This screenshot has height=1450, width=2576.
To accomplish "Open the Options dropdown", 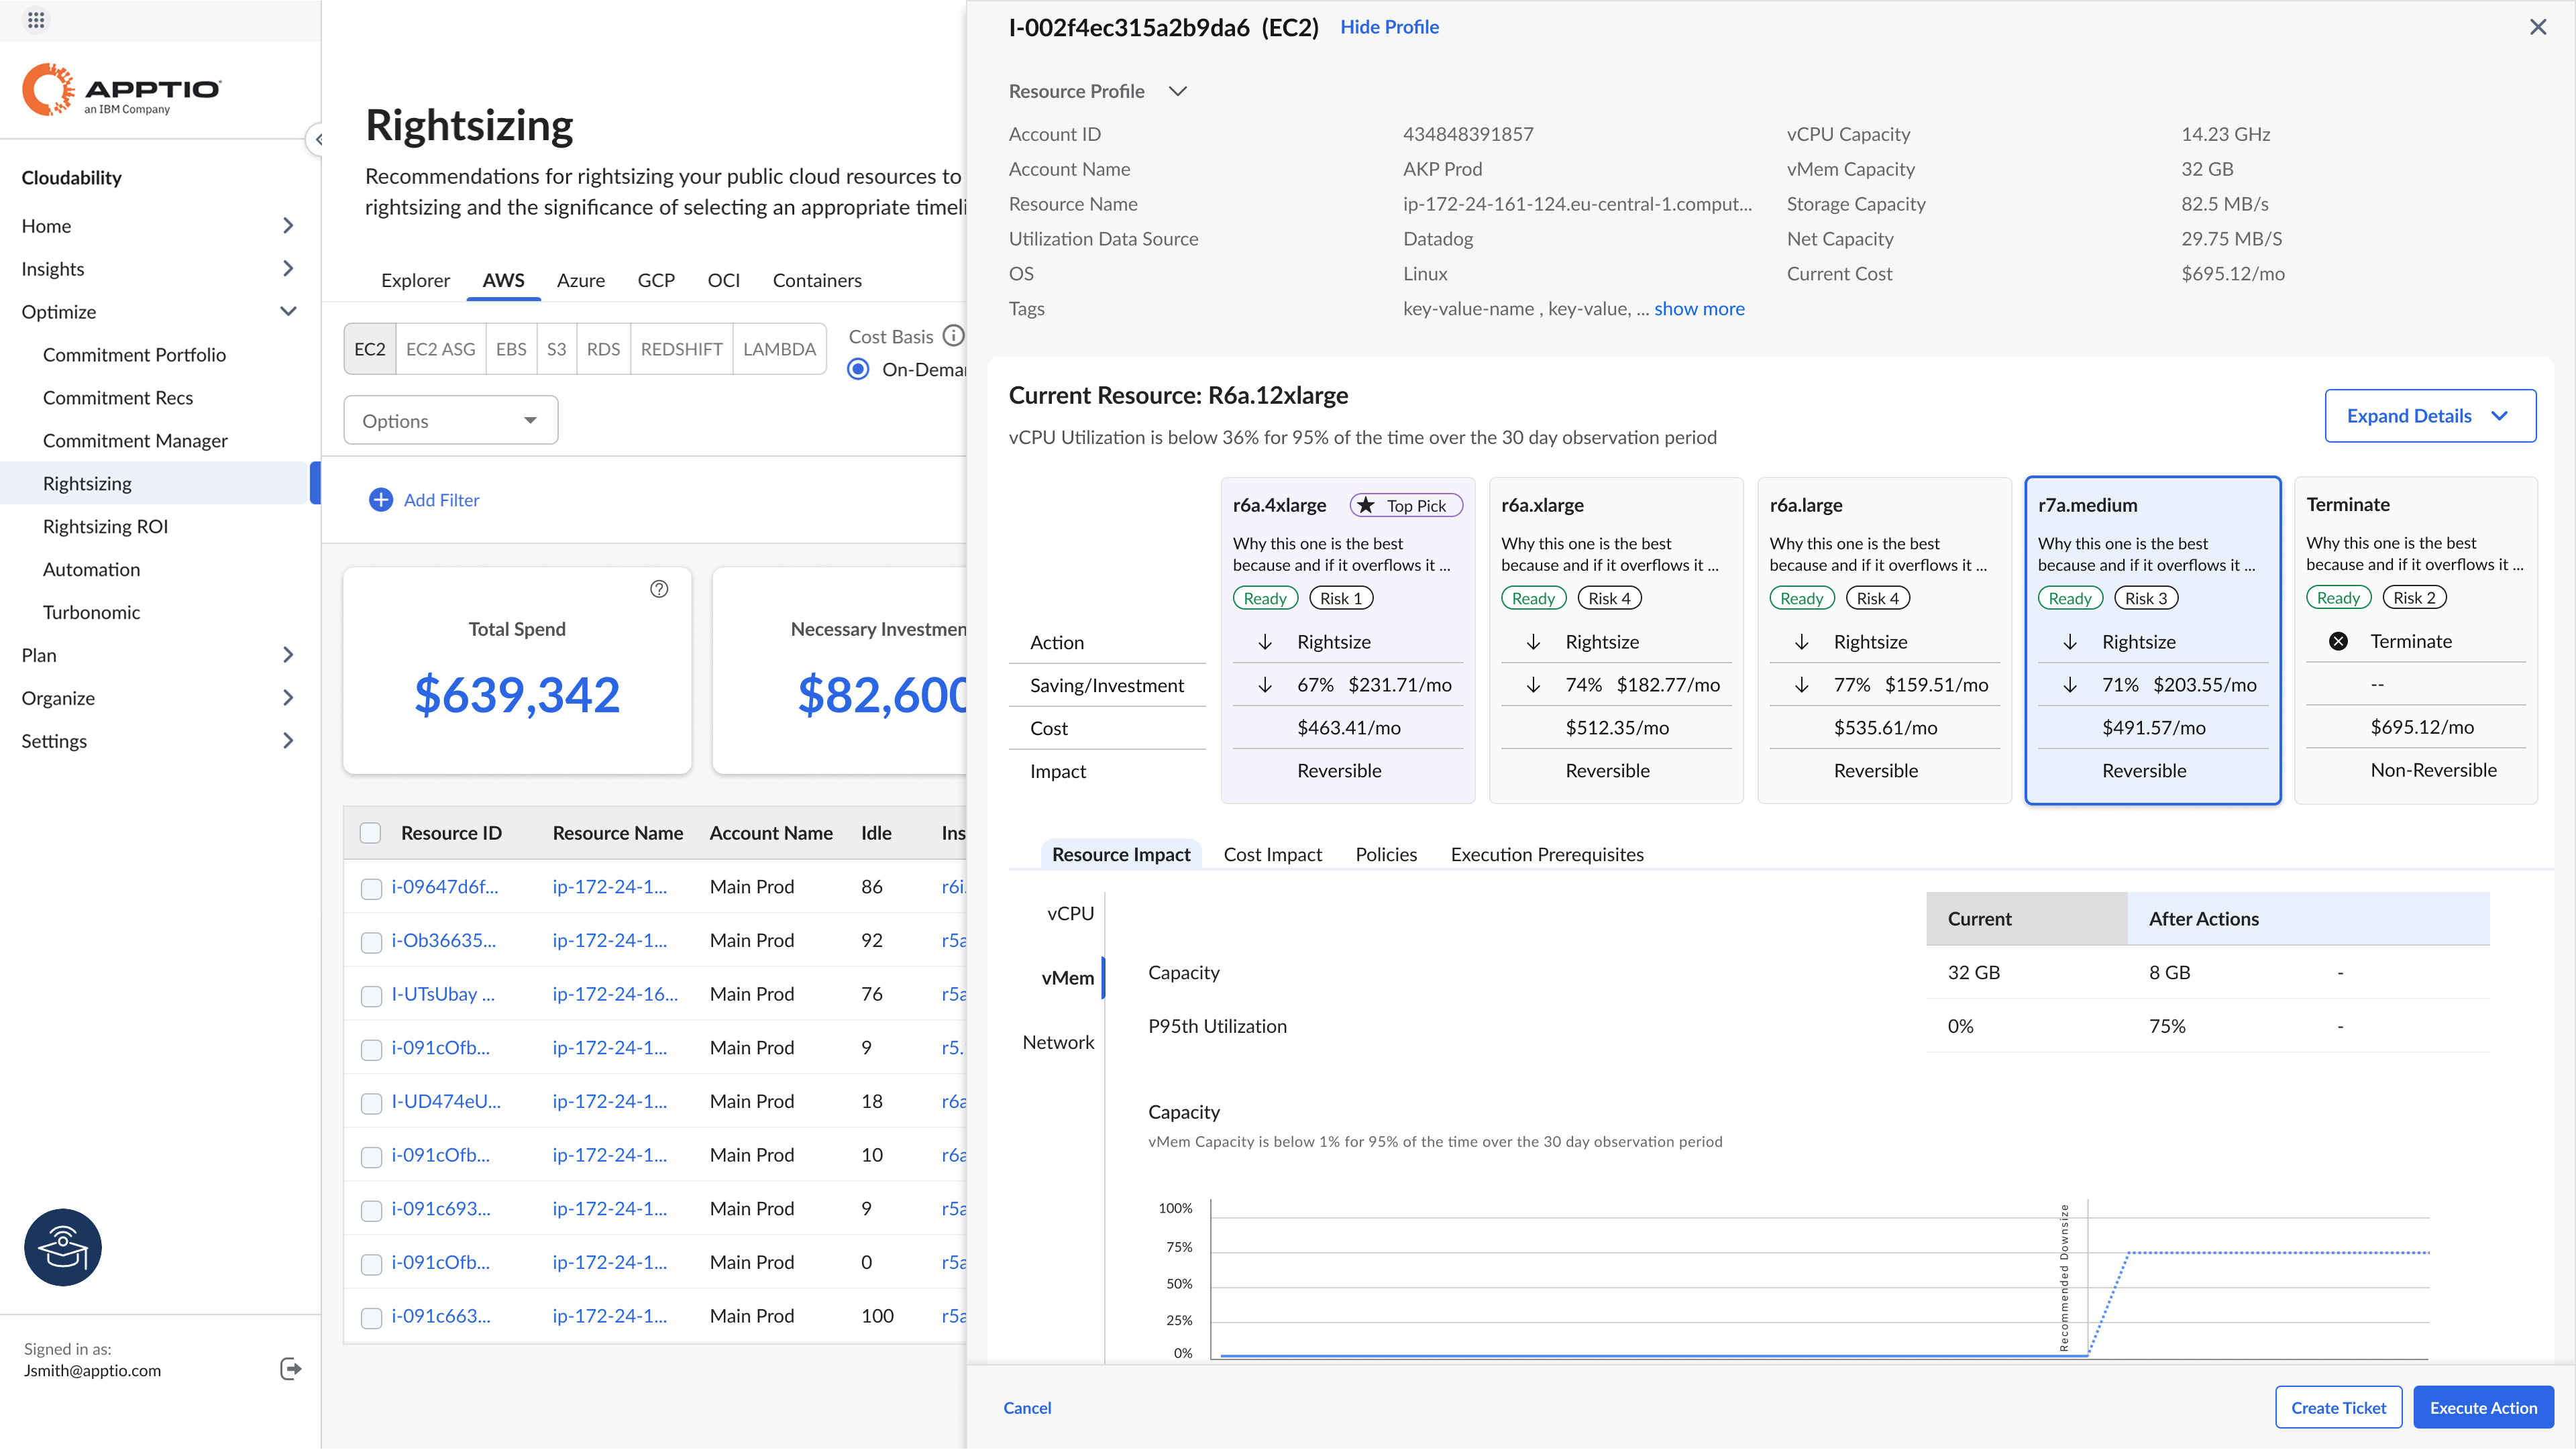I will tap(450, 420).
